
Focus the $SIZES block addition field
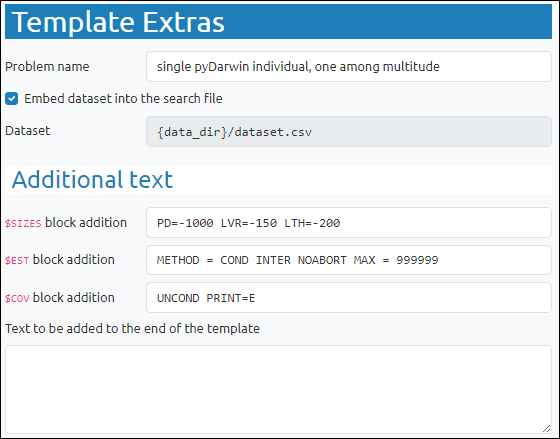click(349, 223)
